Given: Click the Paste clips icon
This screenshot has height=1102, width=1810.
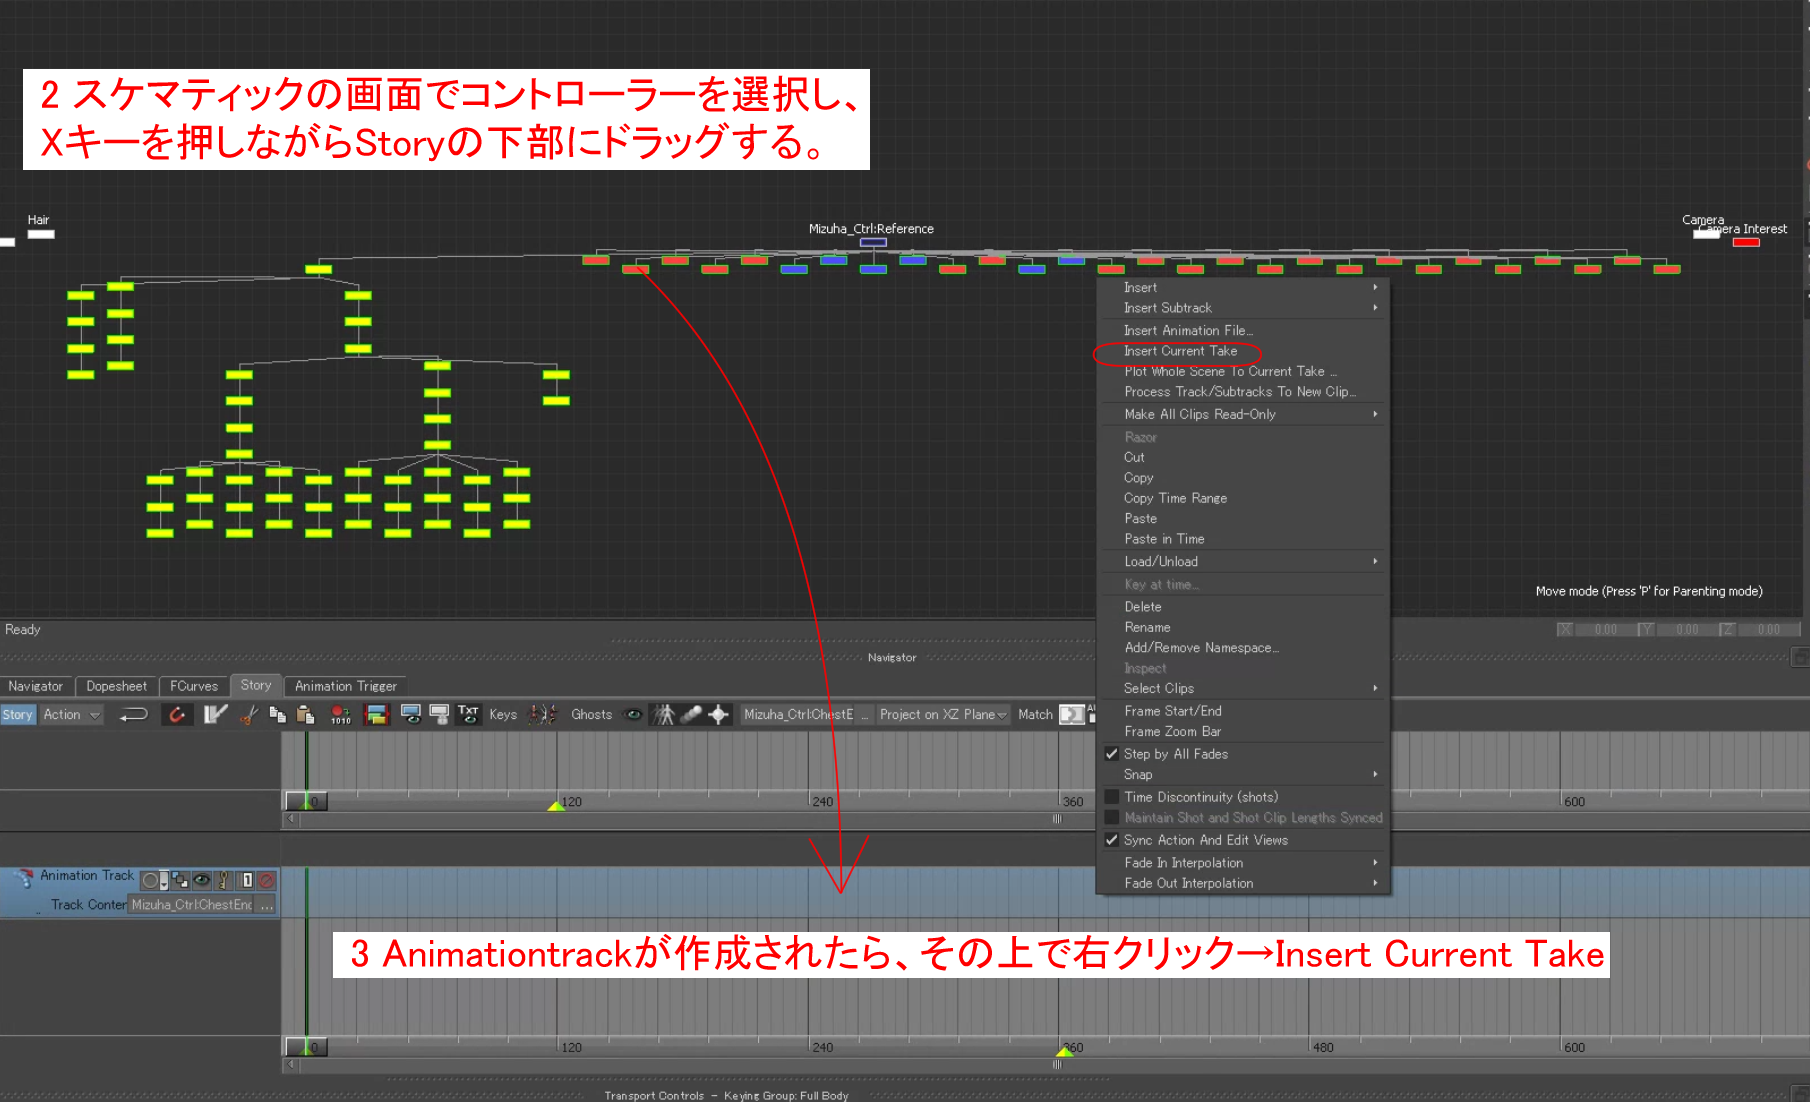Looking at the screenshot, I should [x=305, y=714].
